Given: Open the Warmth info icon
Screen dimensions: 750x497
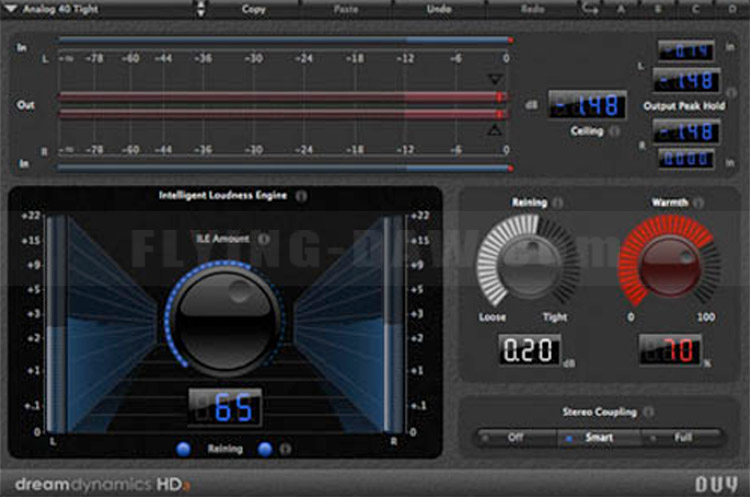Looking at the screenshot, I should (698, 203).
